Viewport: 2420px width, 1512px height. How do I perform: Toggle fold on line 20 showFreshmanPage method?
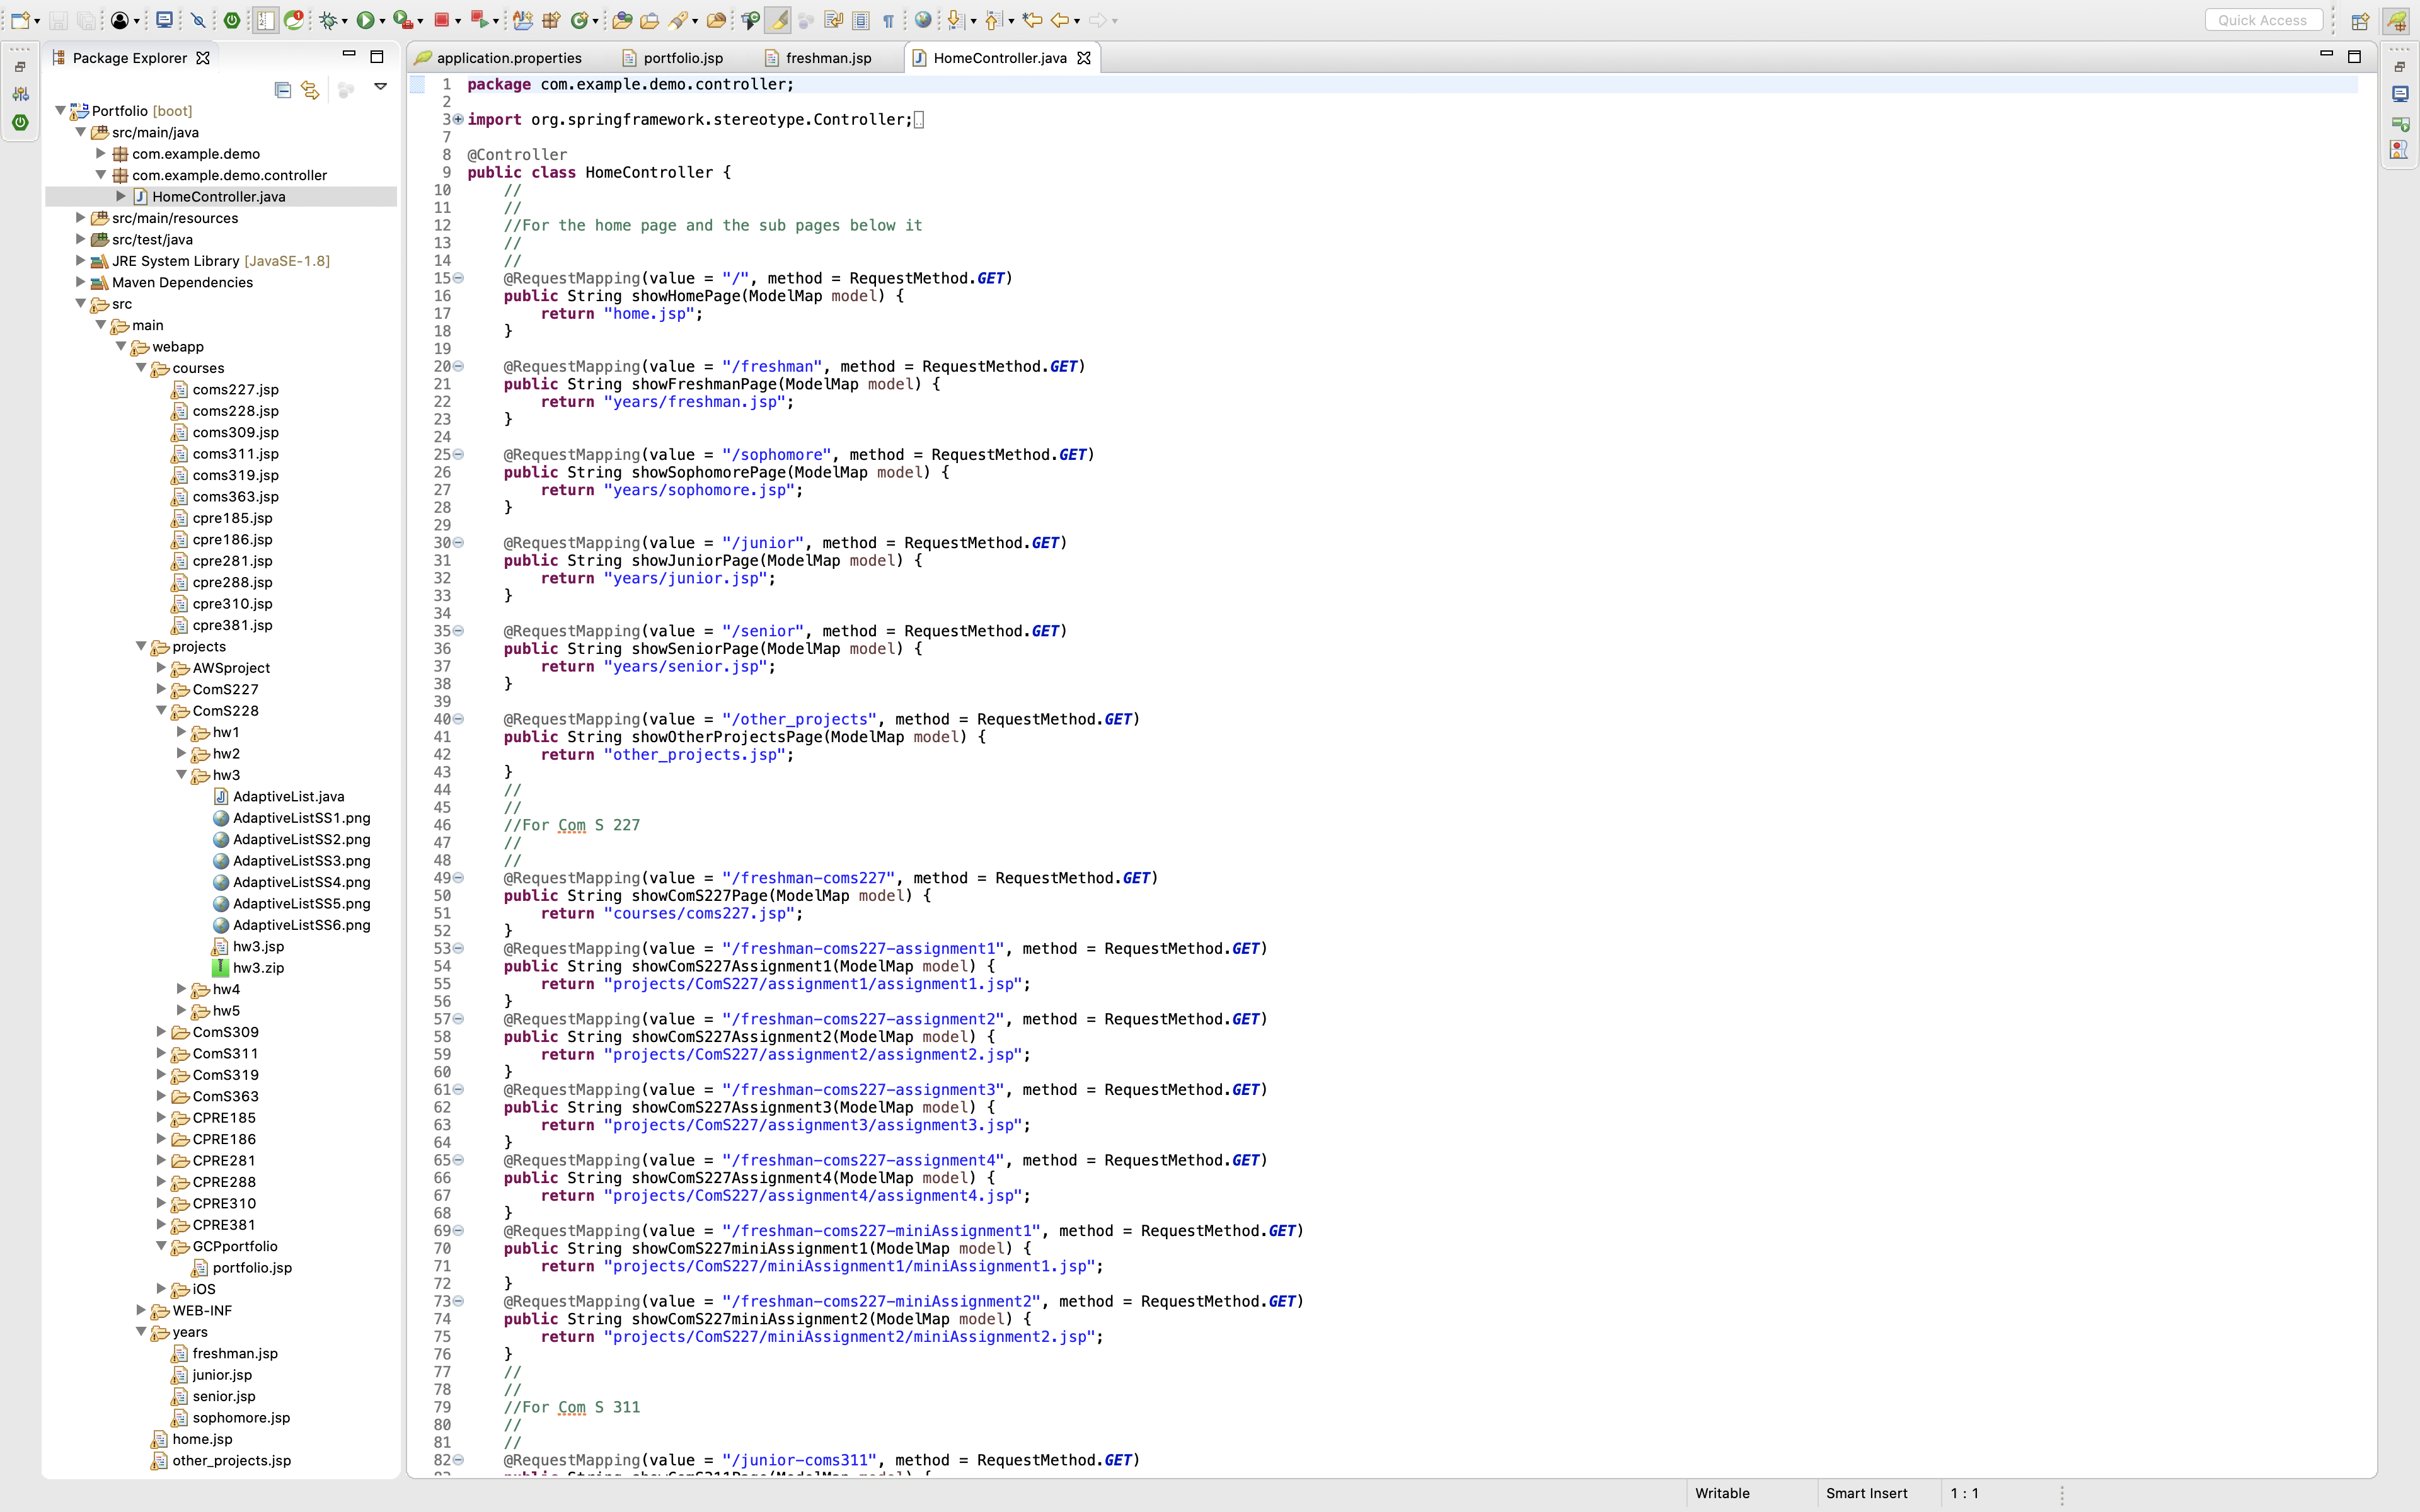tap(458, 366)
